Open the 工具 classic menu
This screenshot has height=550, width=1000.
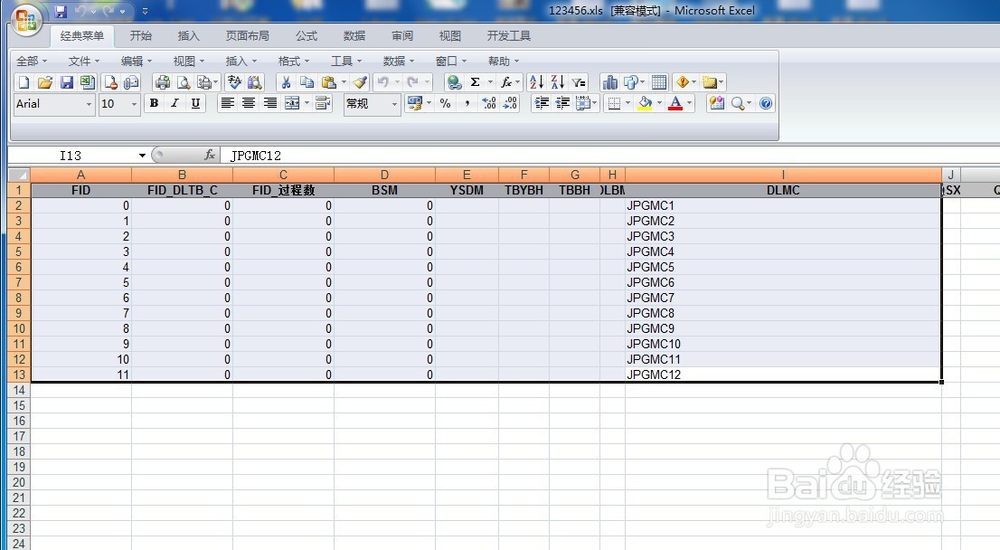pos(346,61)
